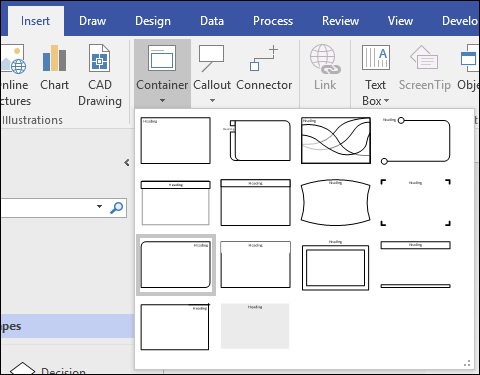Expand the Callout dropdown arrow
This screenshot has height=375, width=480.
[212, 100]
